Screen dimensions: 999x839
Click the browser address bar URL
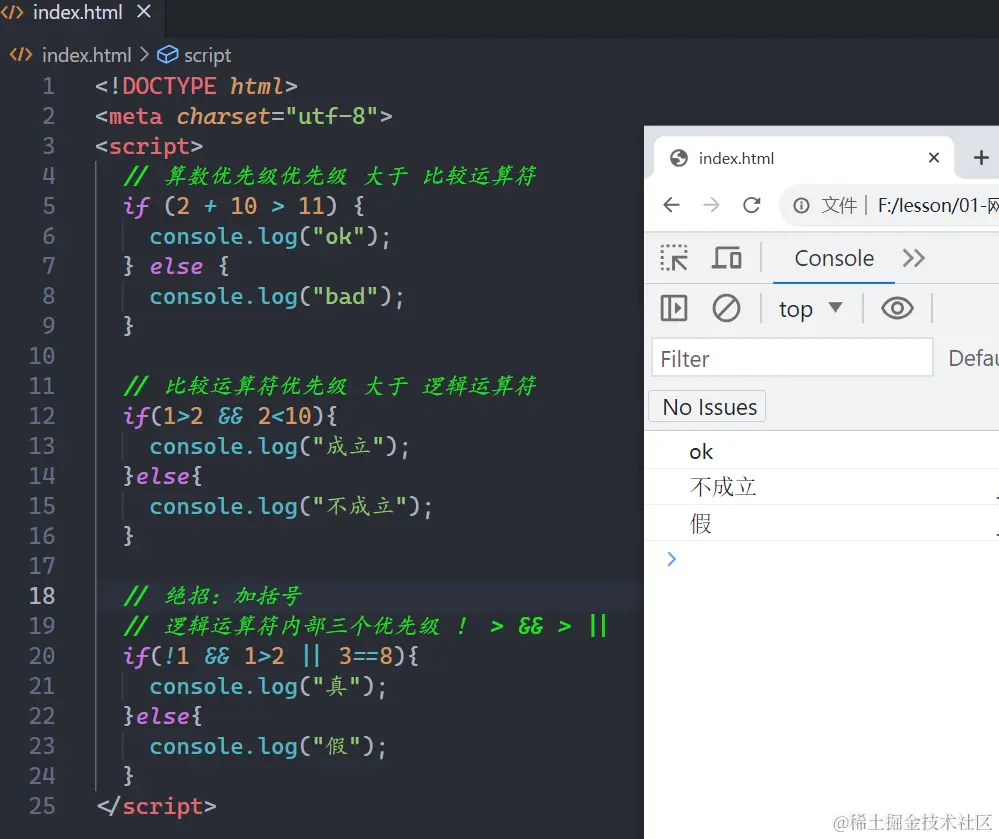click(x=938, y=205)
